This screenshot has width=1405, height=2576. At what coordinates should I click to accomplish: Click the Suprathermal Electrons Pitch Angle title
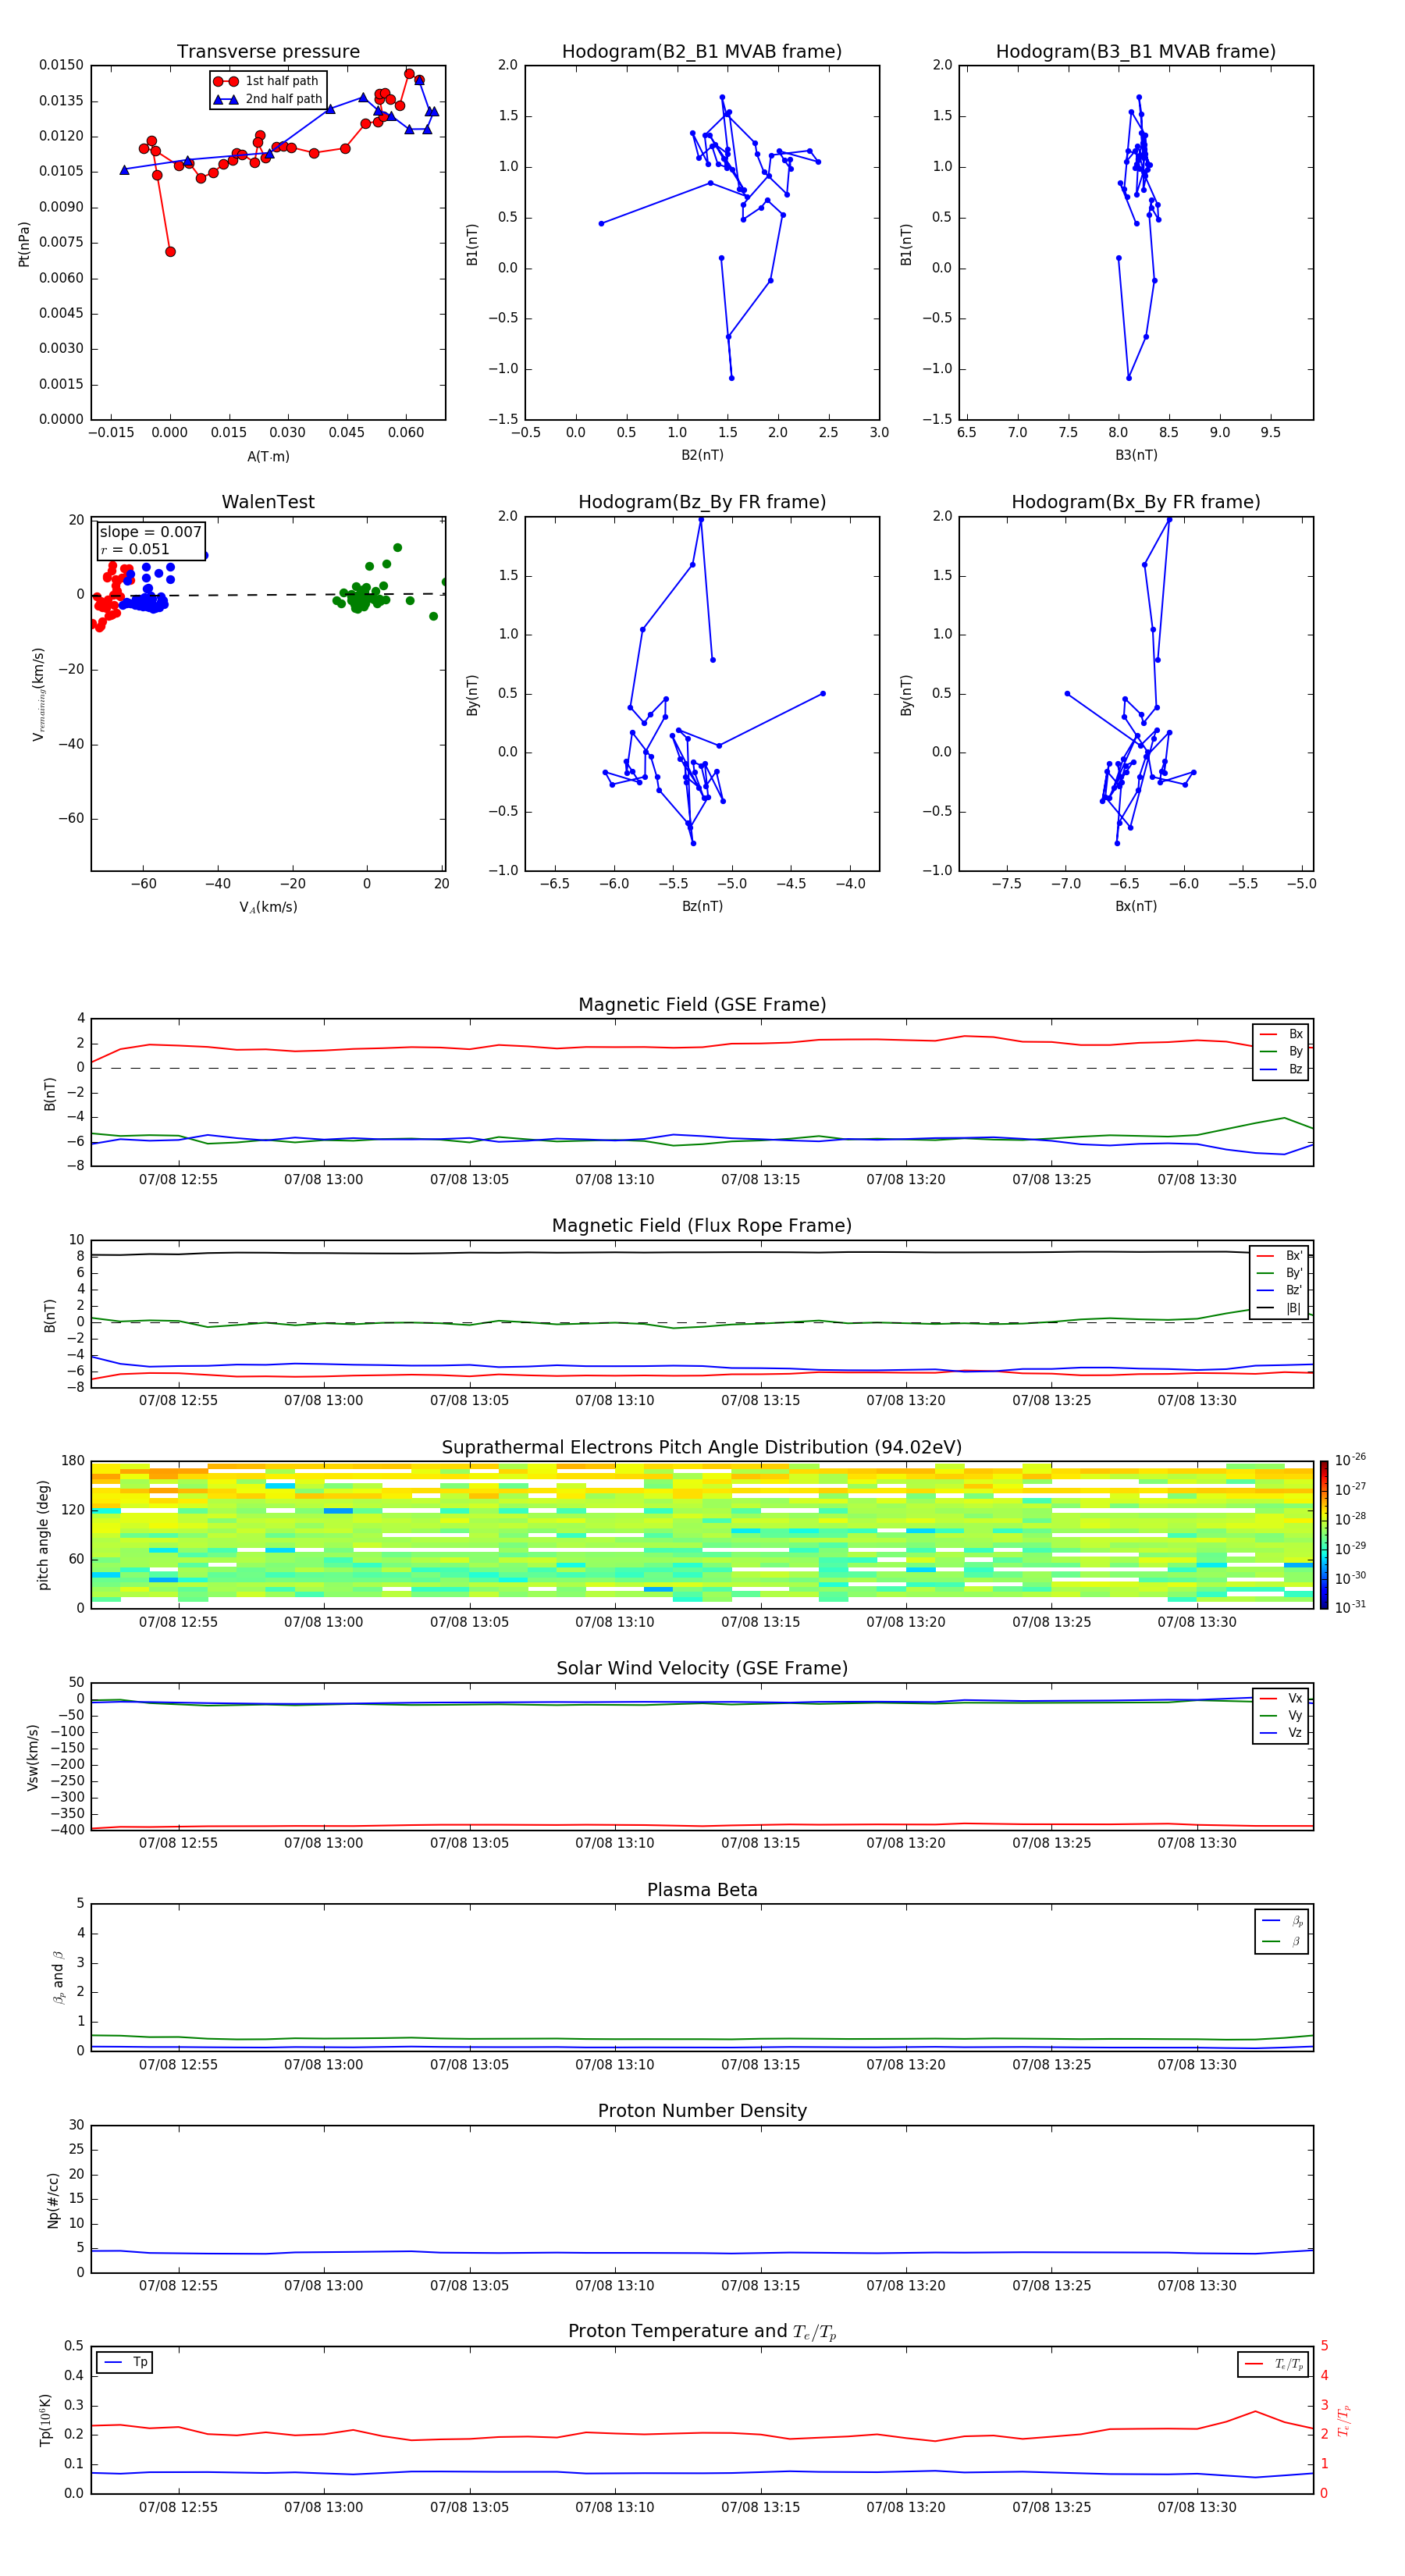(x=702, y=1448)
